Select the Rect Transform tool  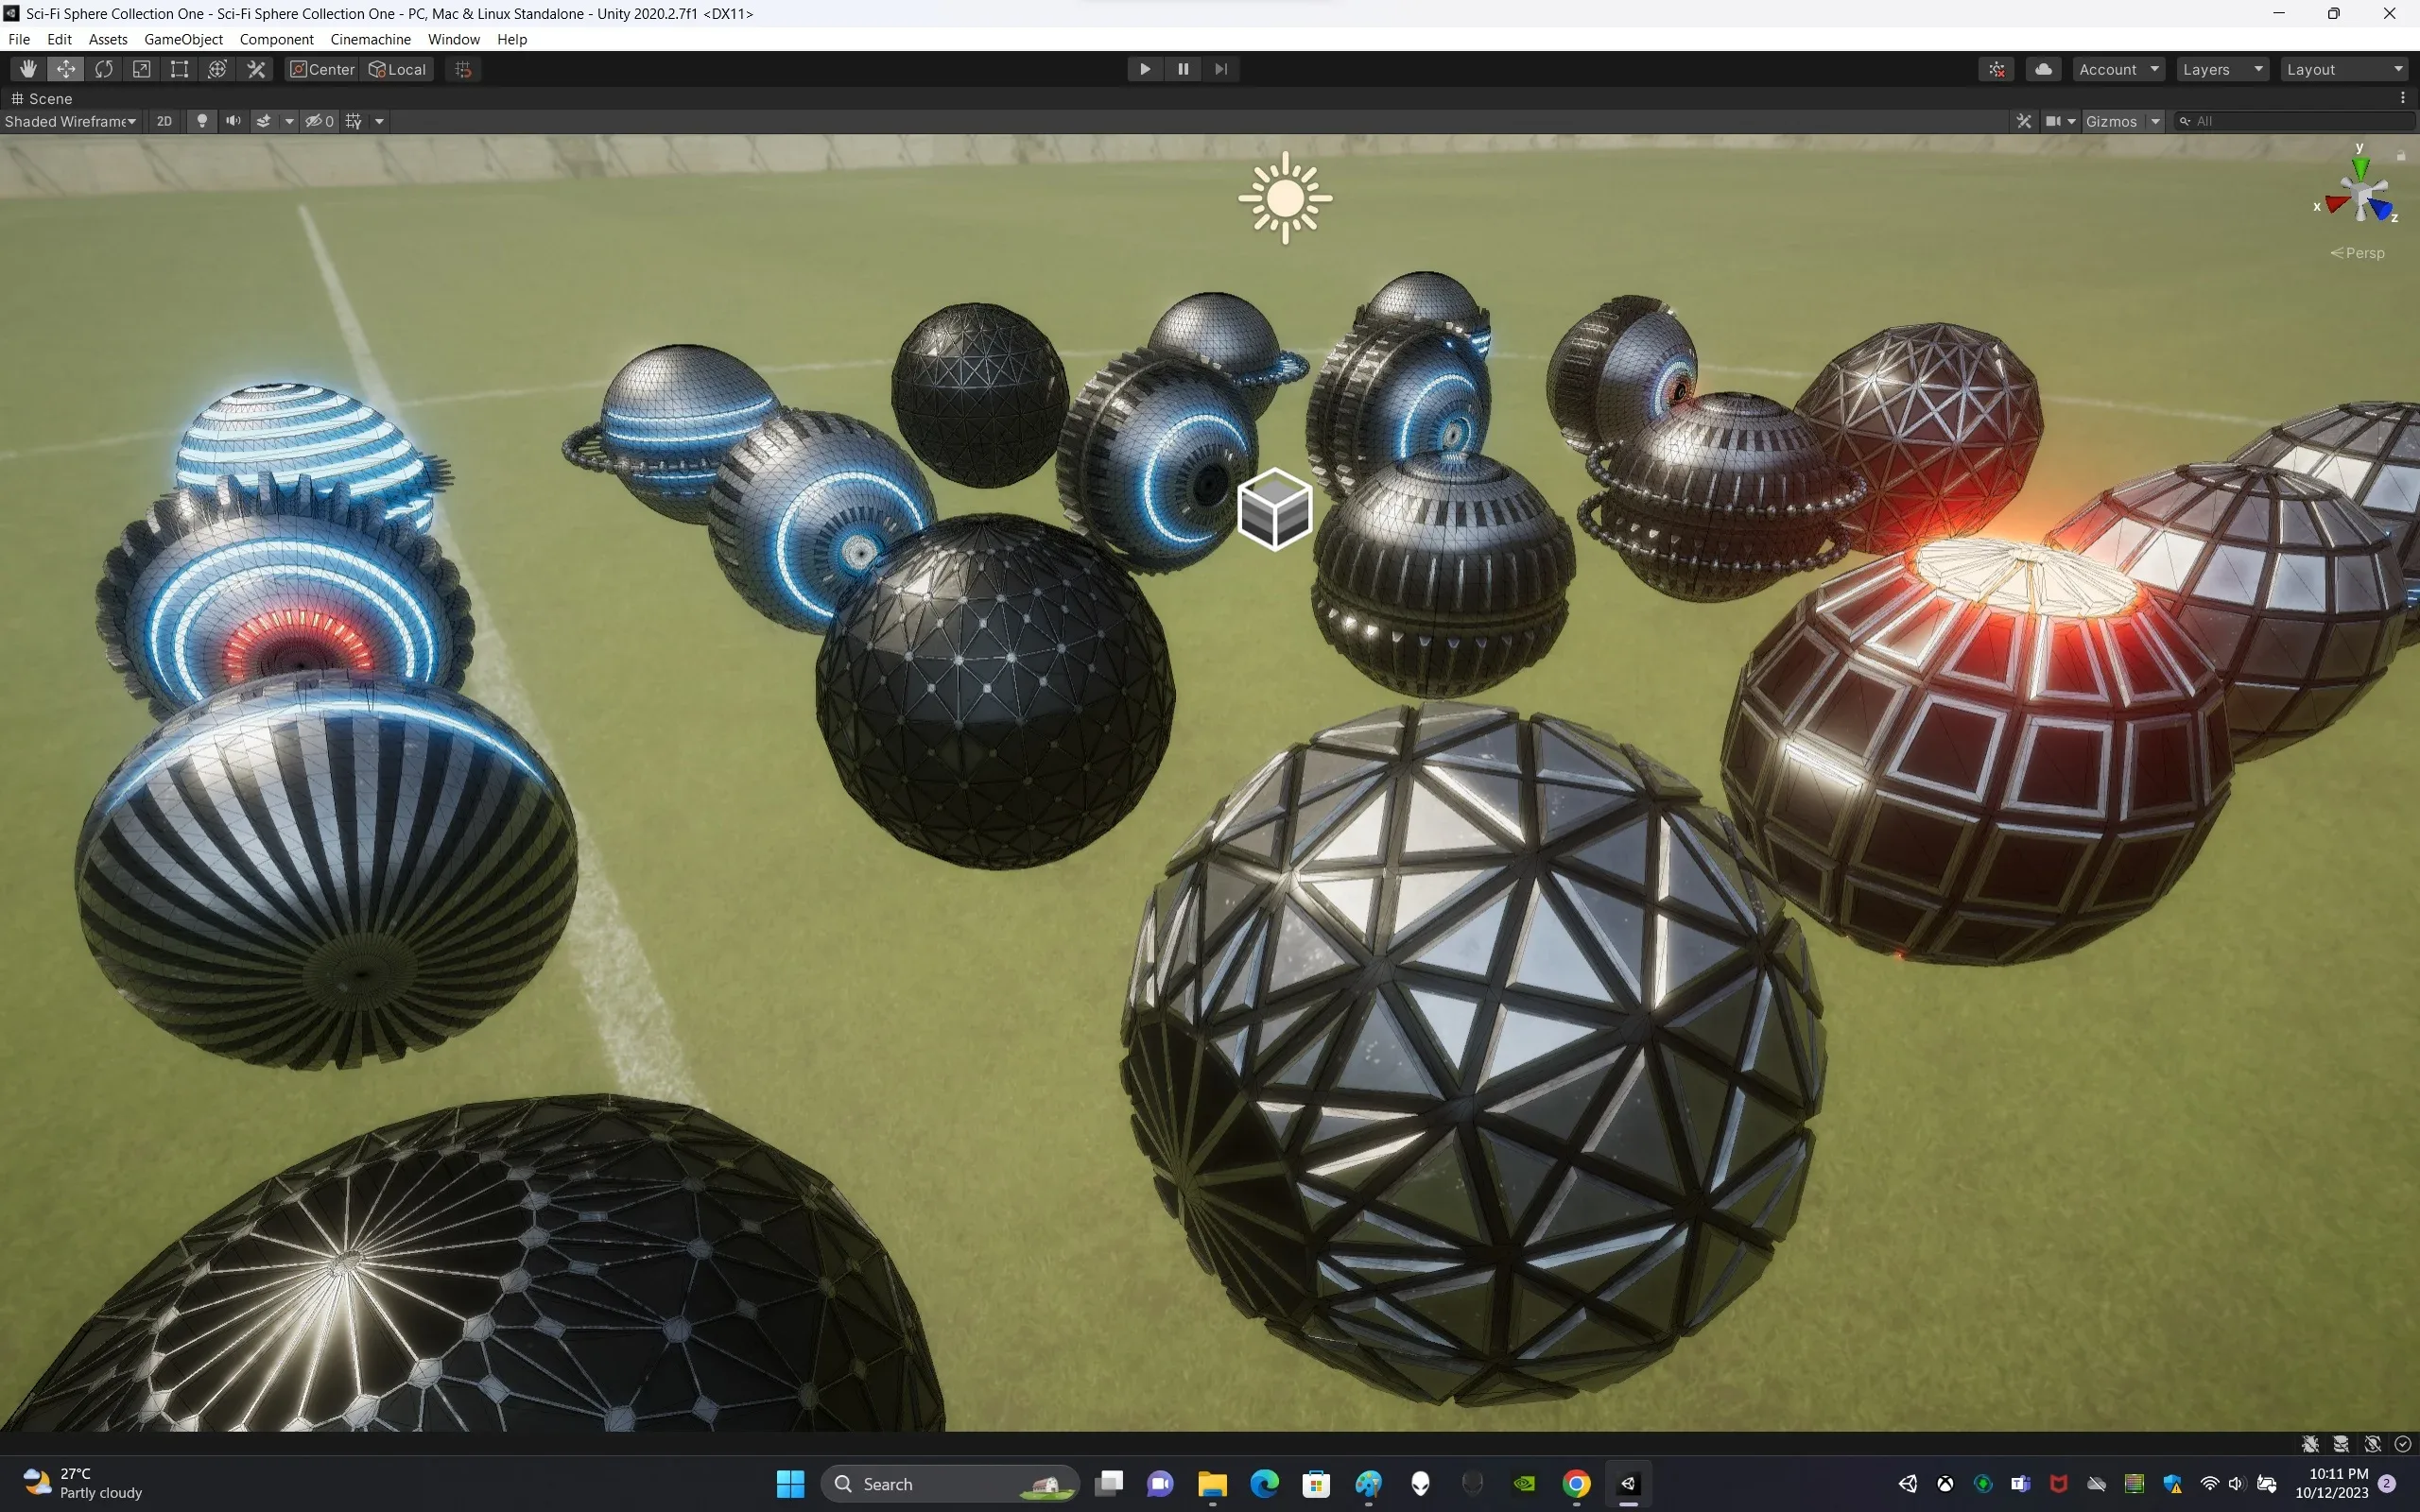pyautogui.click(x=179, y=69)
